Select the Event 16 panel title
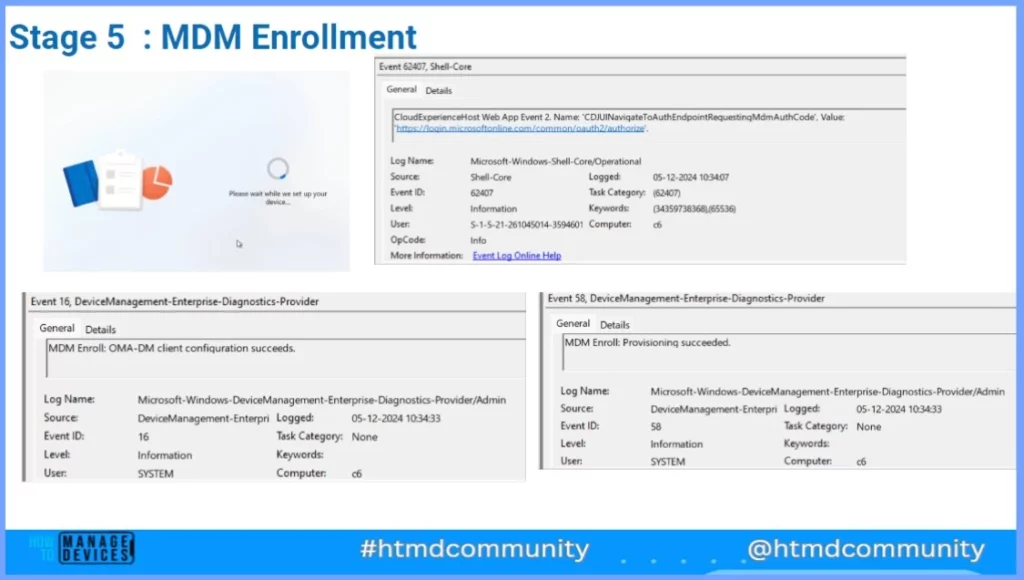1024x580 pixels. pyautogui.click(x=174, y=301)
